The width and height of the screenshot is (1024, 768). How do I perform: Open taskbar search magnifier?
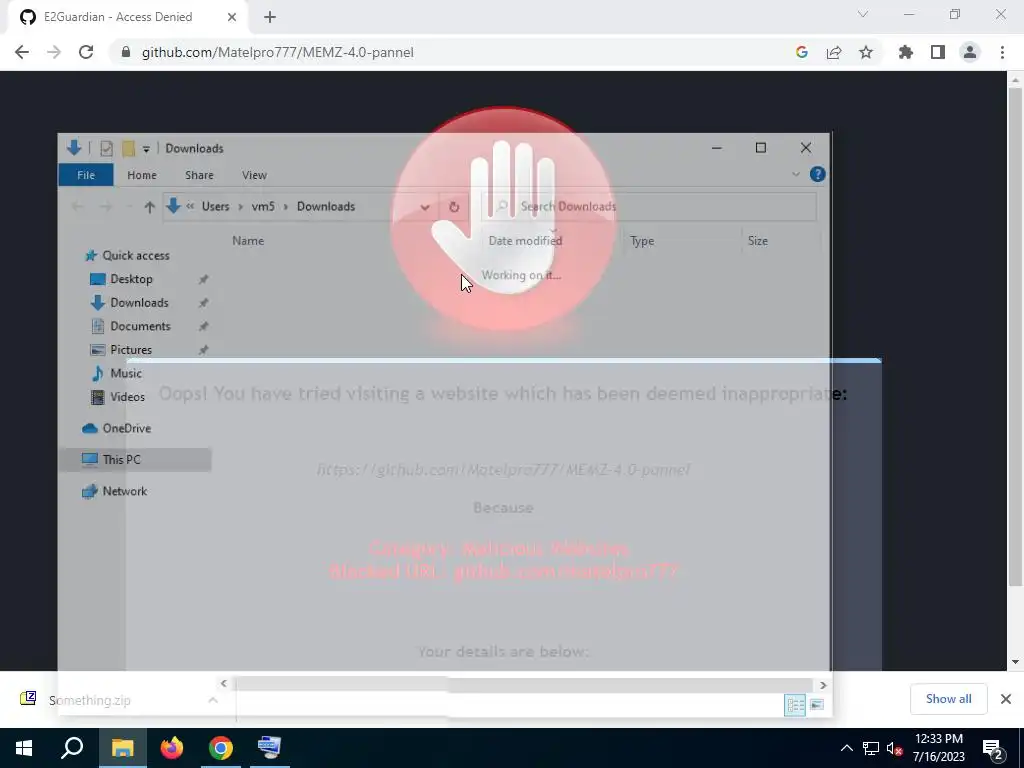click(x=72, y=748)
